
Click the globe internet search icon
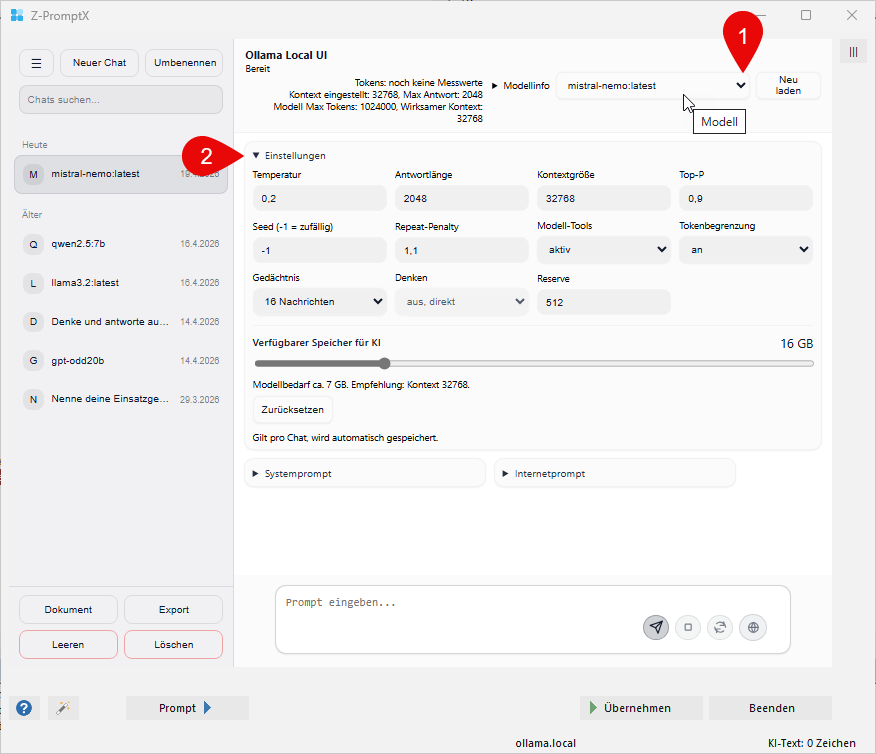pyautogui.click(x=752, y=627)
